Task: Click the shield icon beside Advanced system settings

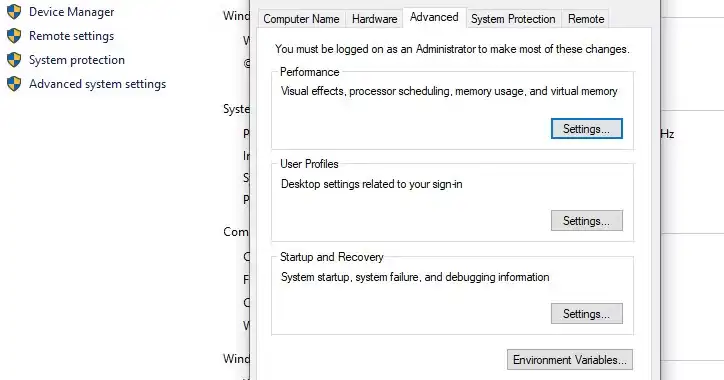Action: point(14,84)
